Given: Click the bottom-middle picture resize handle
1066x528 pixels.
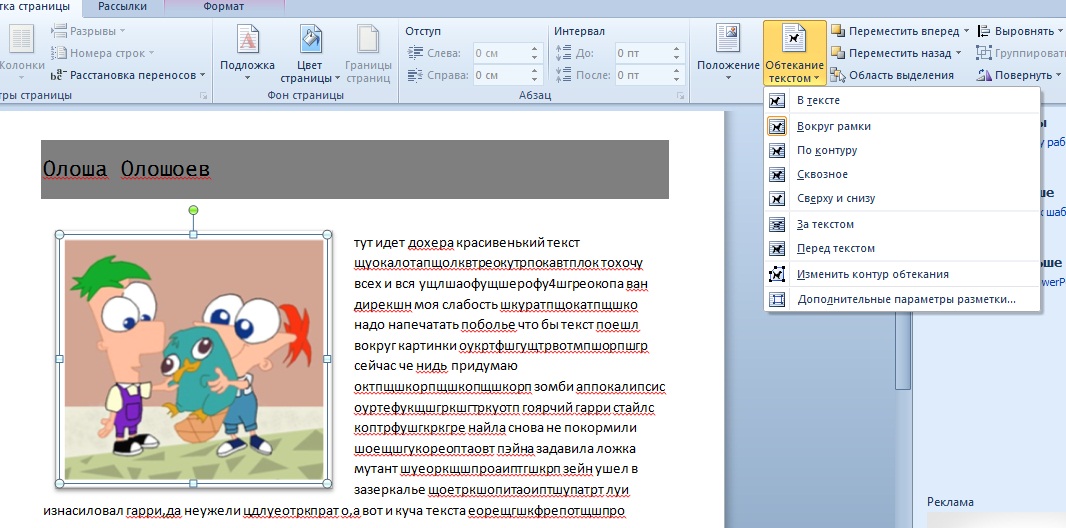Looking at the screenshot, I should click(193, 484).
